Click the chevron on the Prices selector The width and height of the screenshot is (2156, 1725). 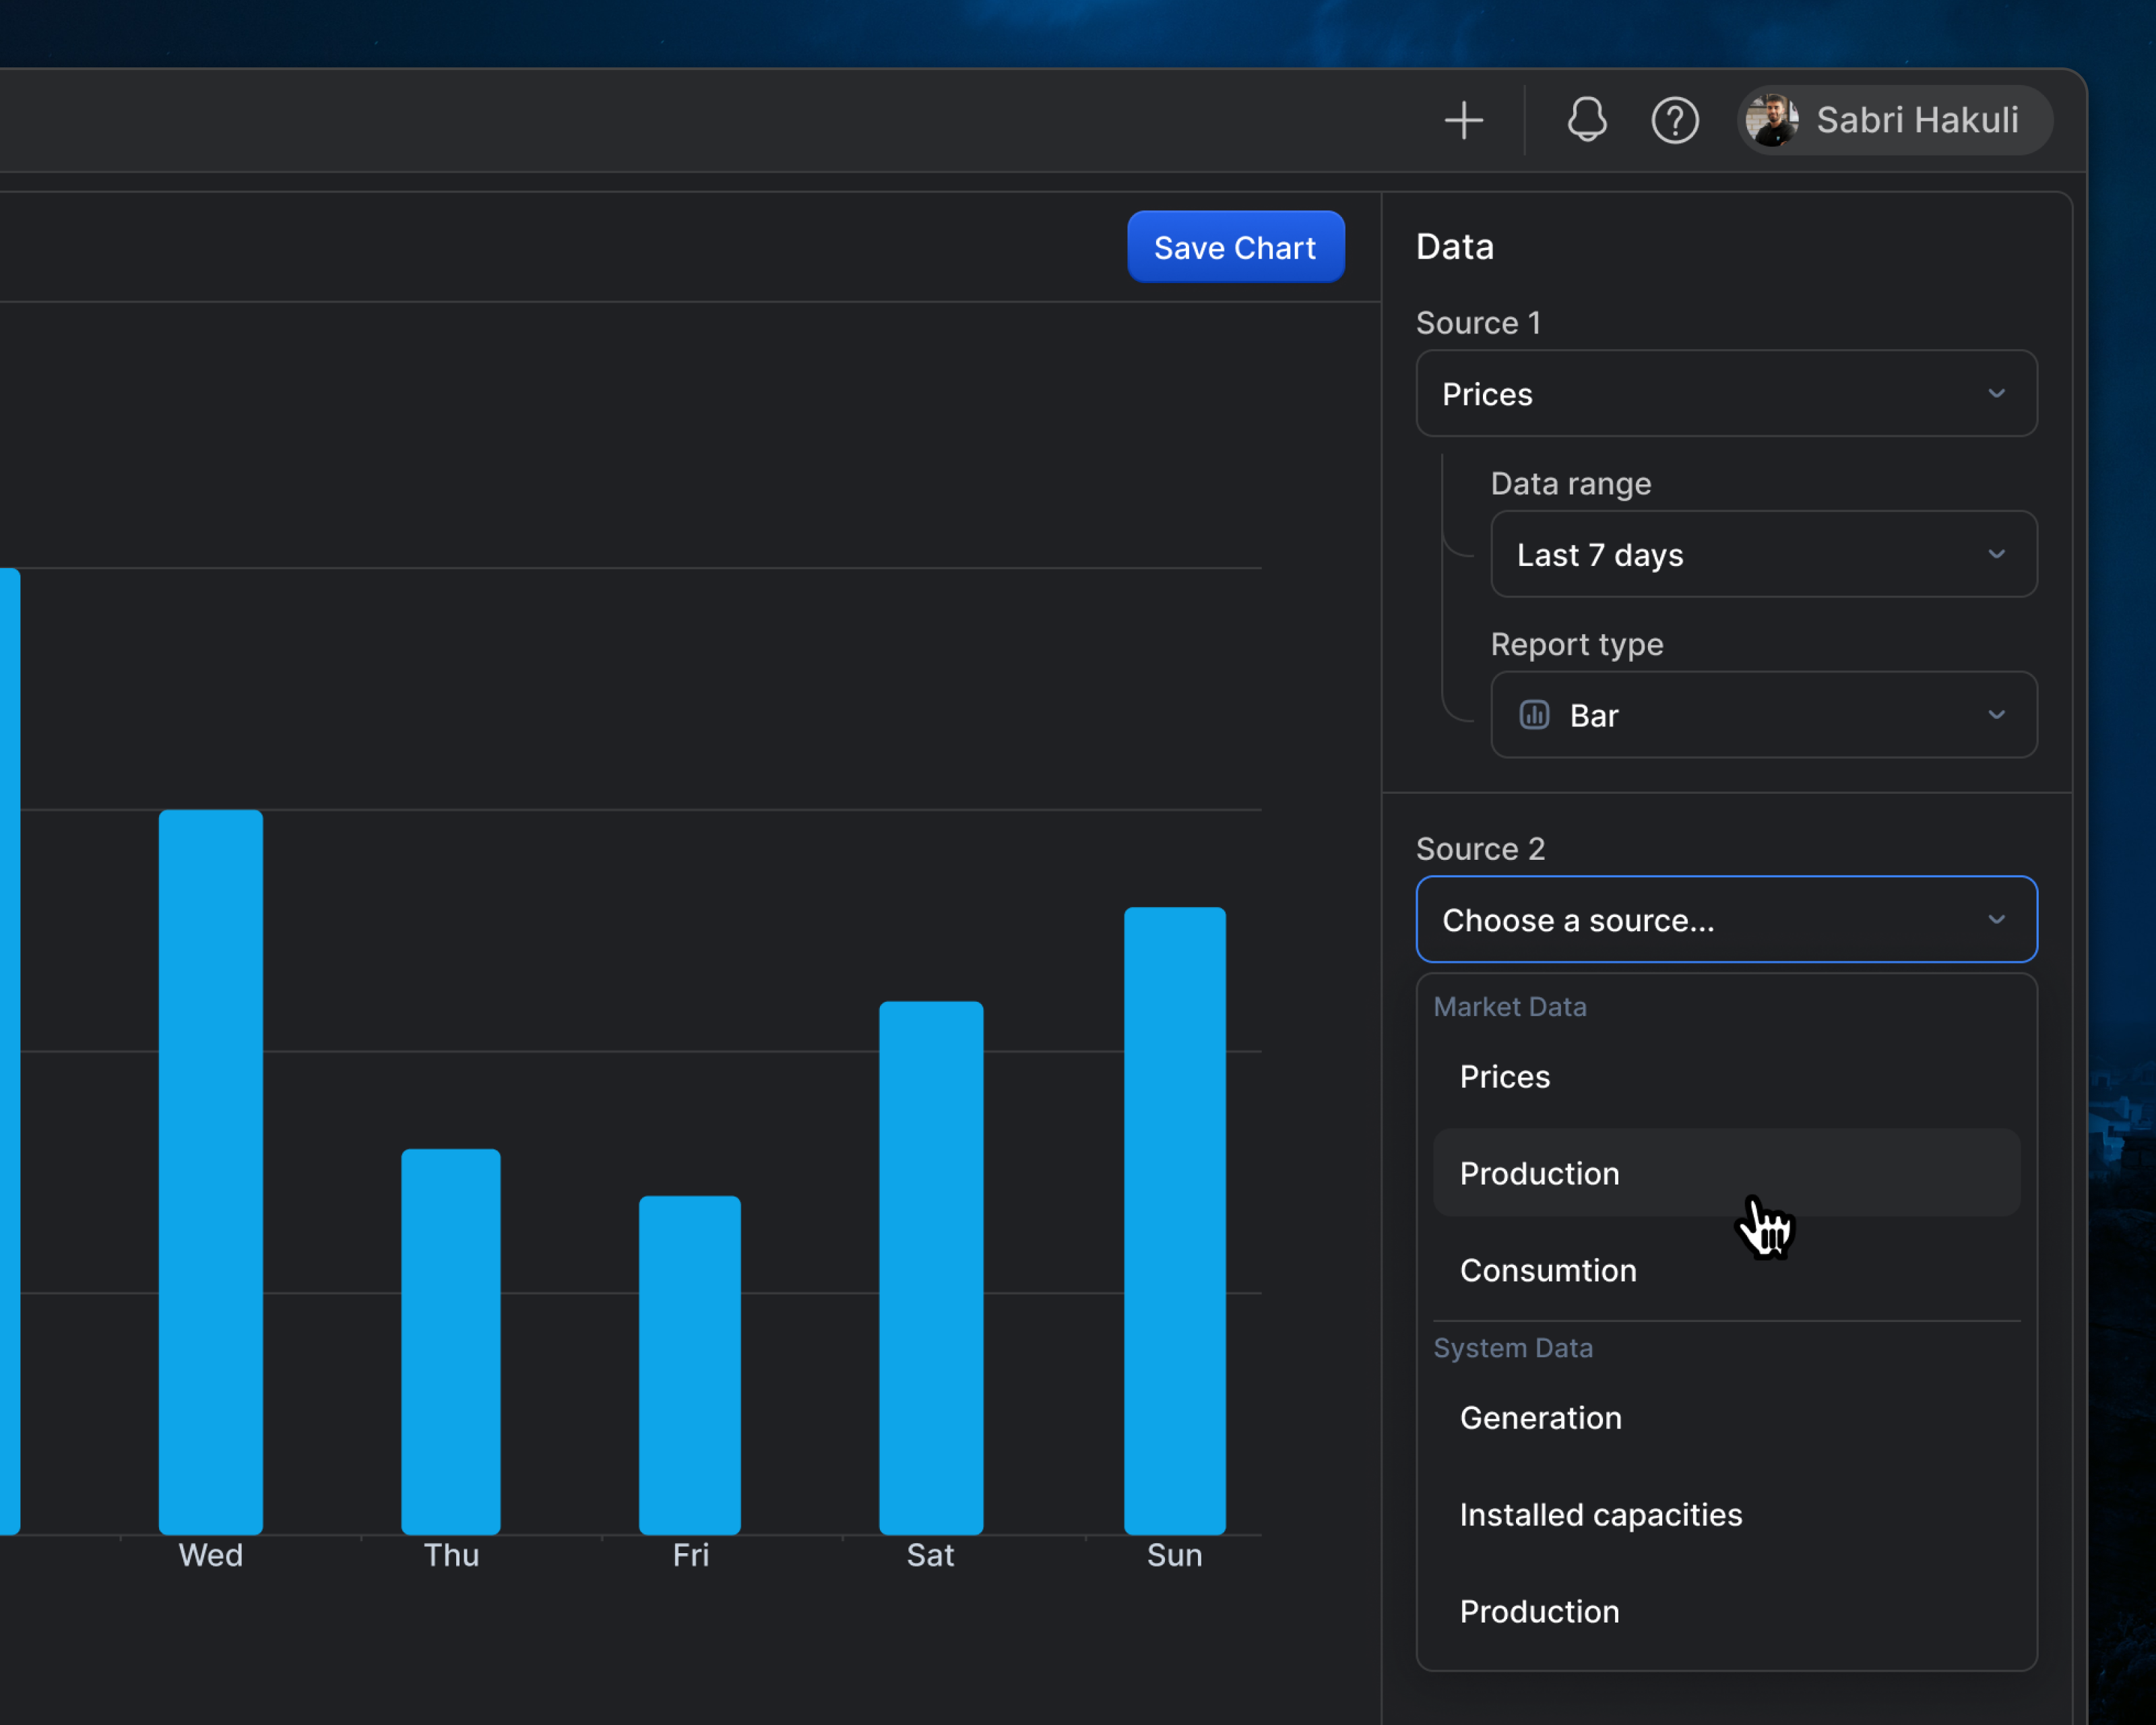pos(1997,393)
